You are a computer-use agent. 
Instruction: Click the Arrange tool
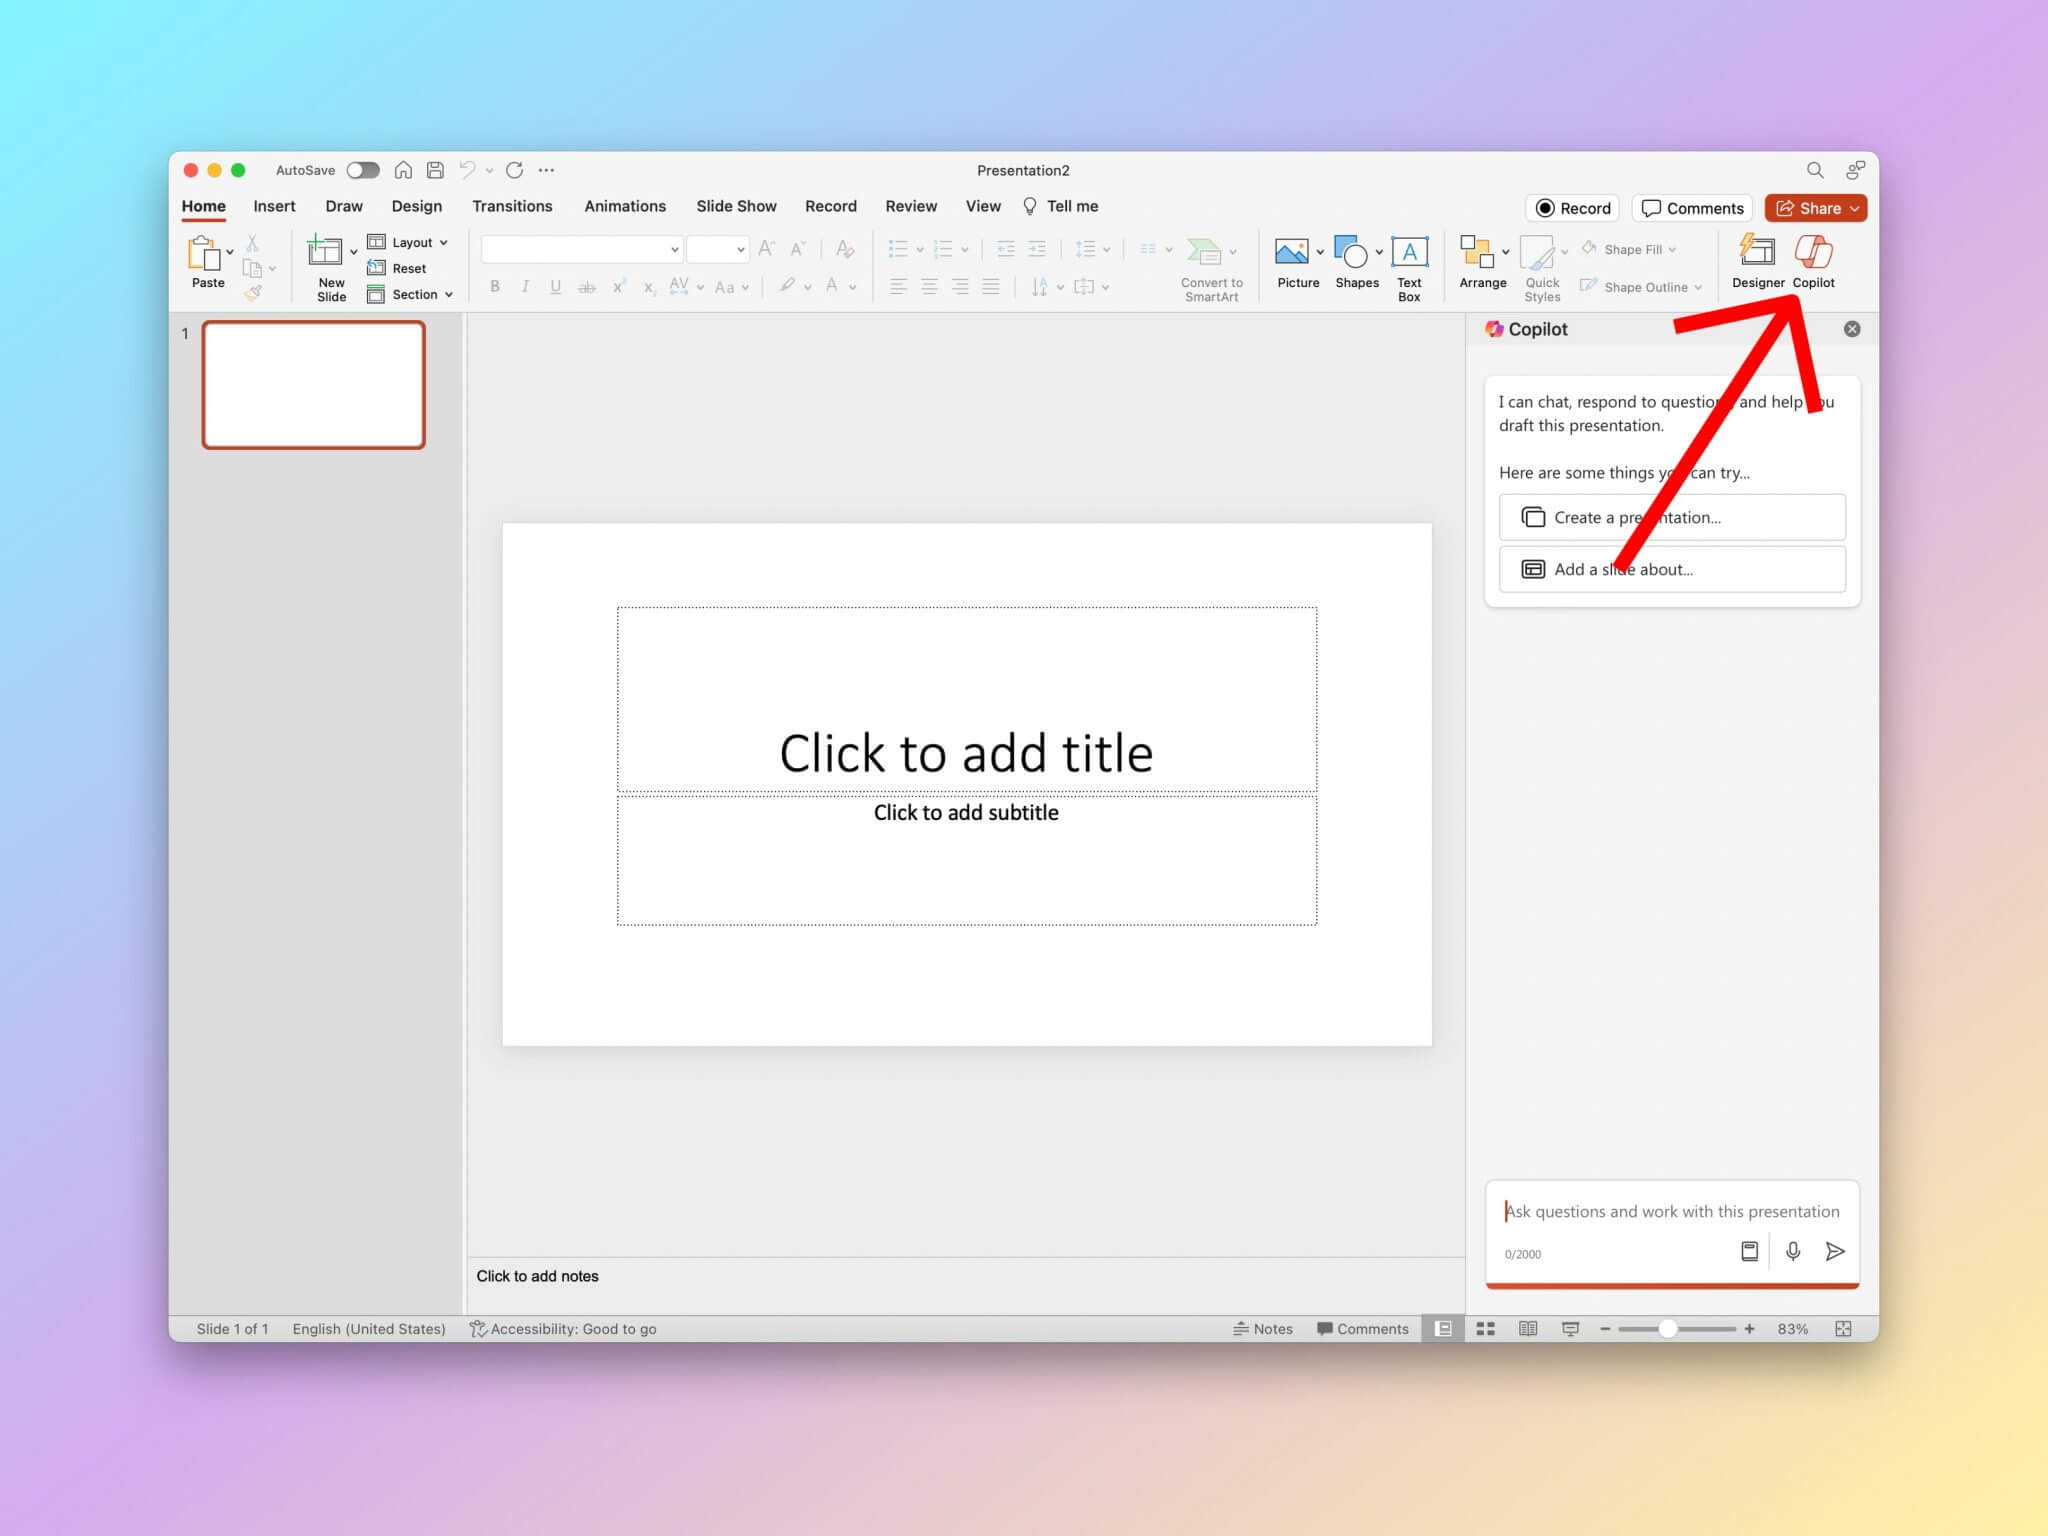coord(1478,262)
